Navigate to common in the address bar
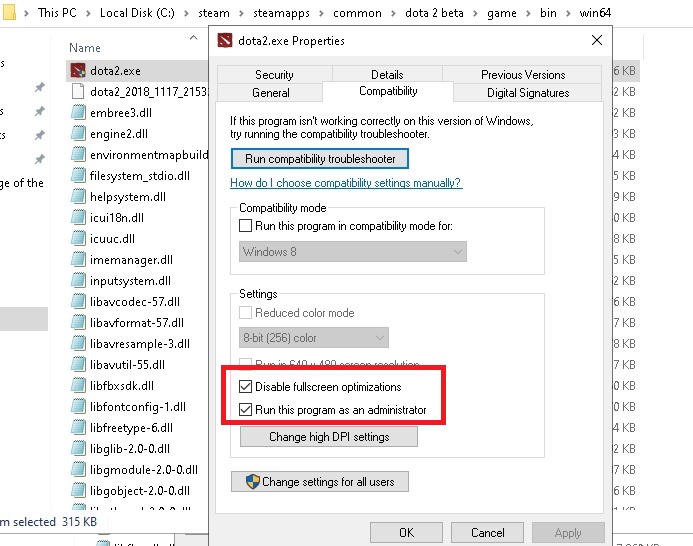The image size is (693, 546). click(x=357, y=13)
